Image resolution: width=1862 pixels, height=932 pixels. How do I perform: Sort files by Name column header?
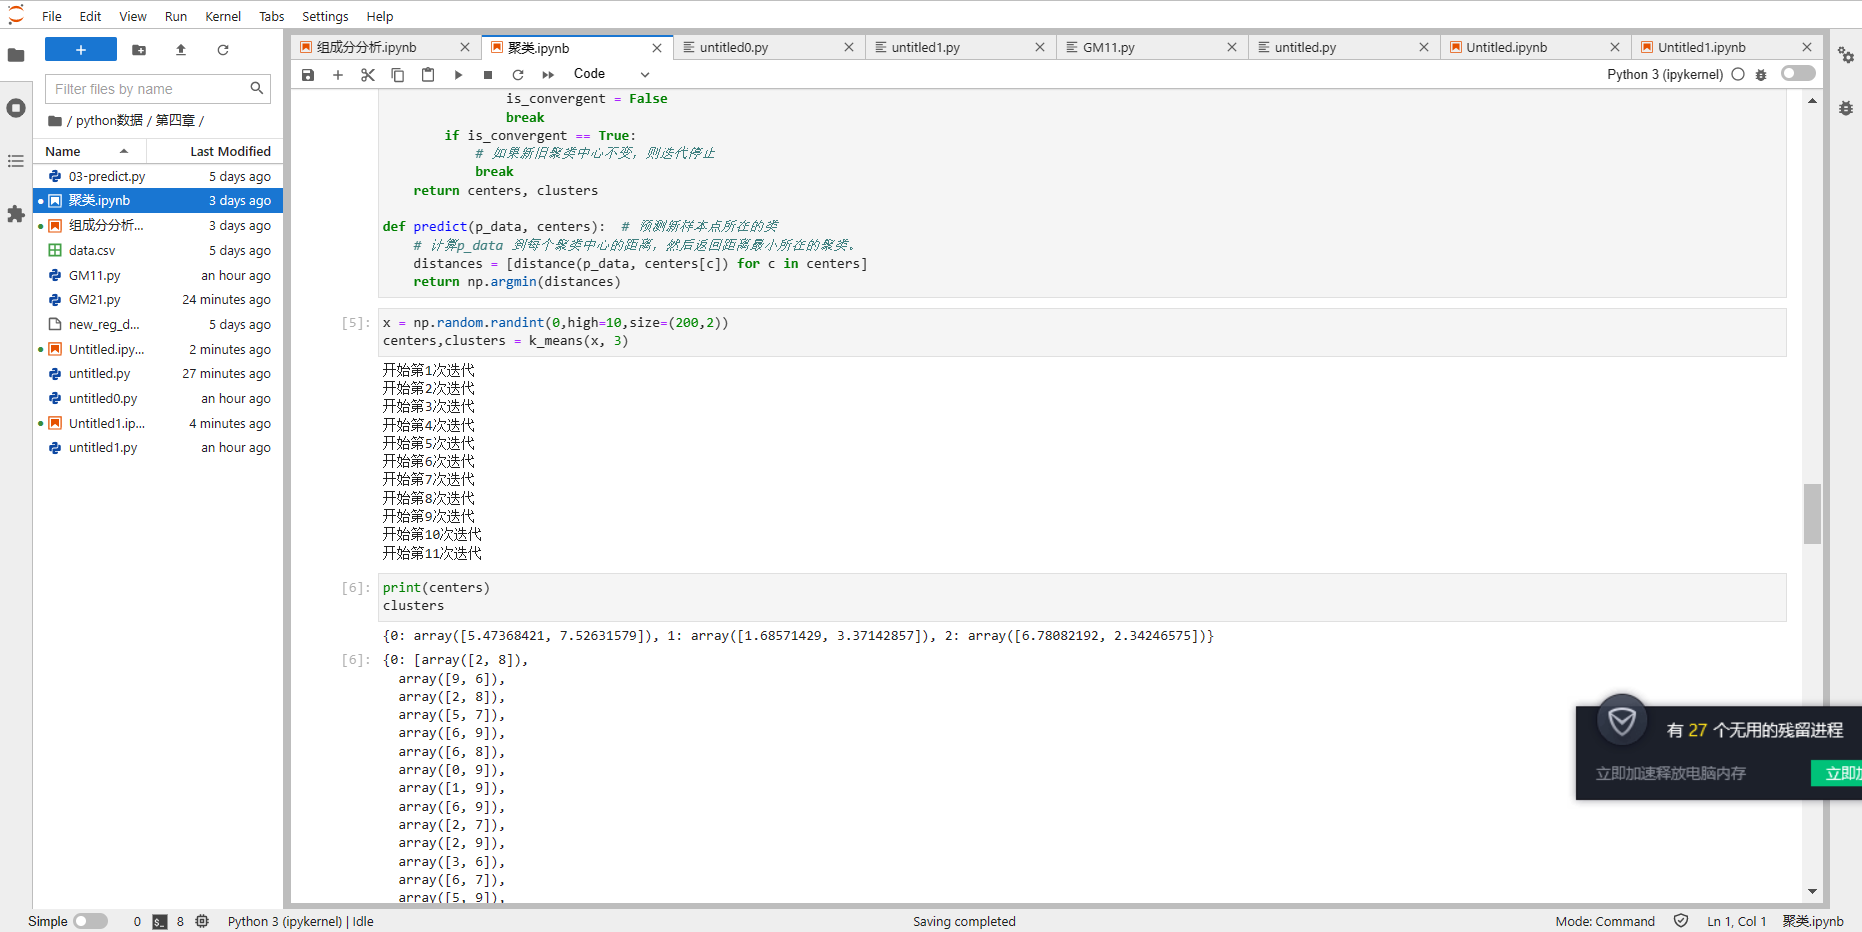(90, 151)
